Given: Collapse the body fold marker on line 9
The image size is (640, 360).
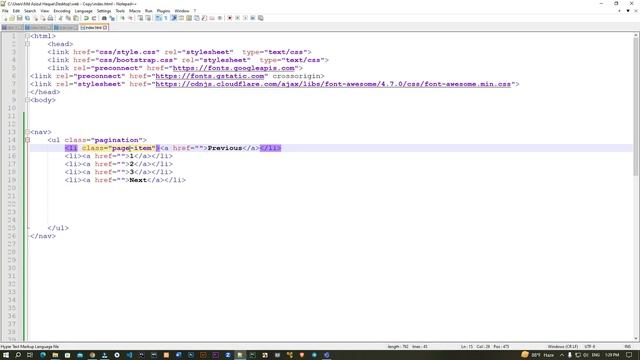Looking at the screenshot, I should (x=27, y=100).
